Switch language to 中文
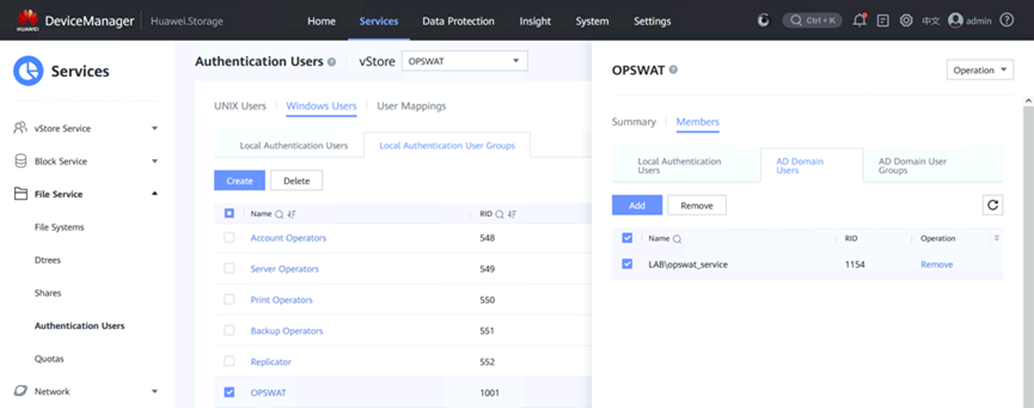The image size is (1034, 408). [930, 21]
